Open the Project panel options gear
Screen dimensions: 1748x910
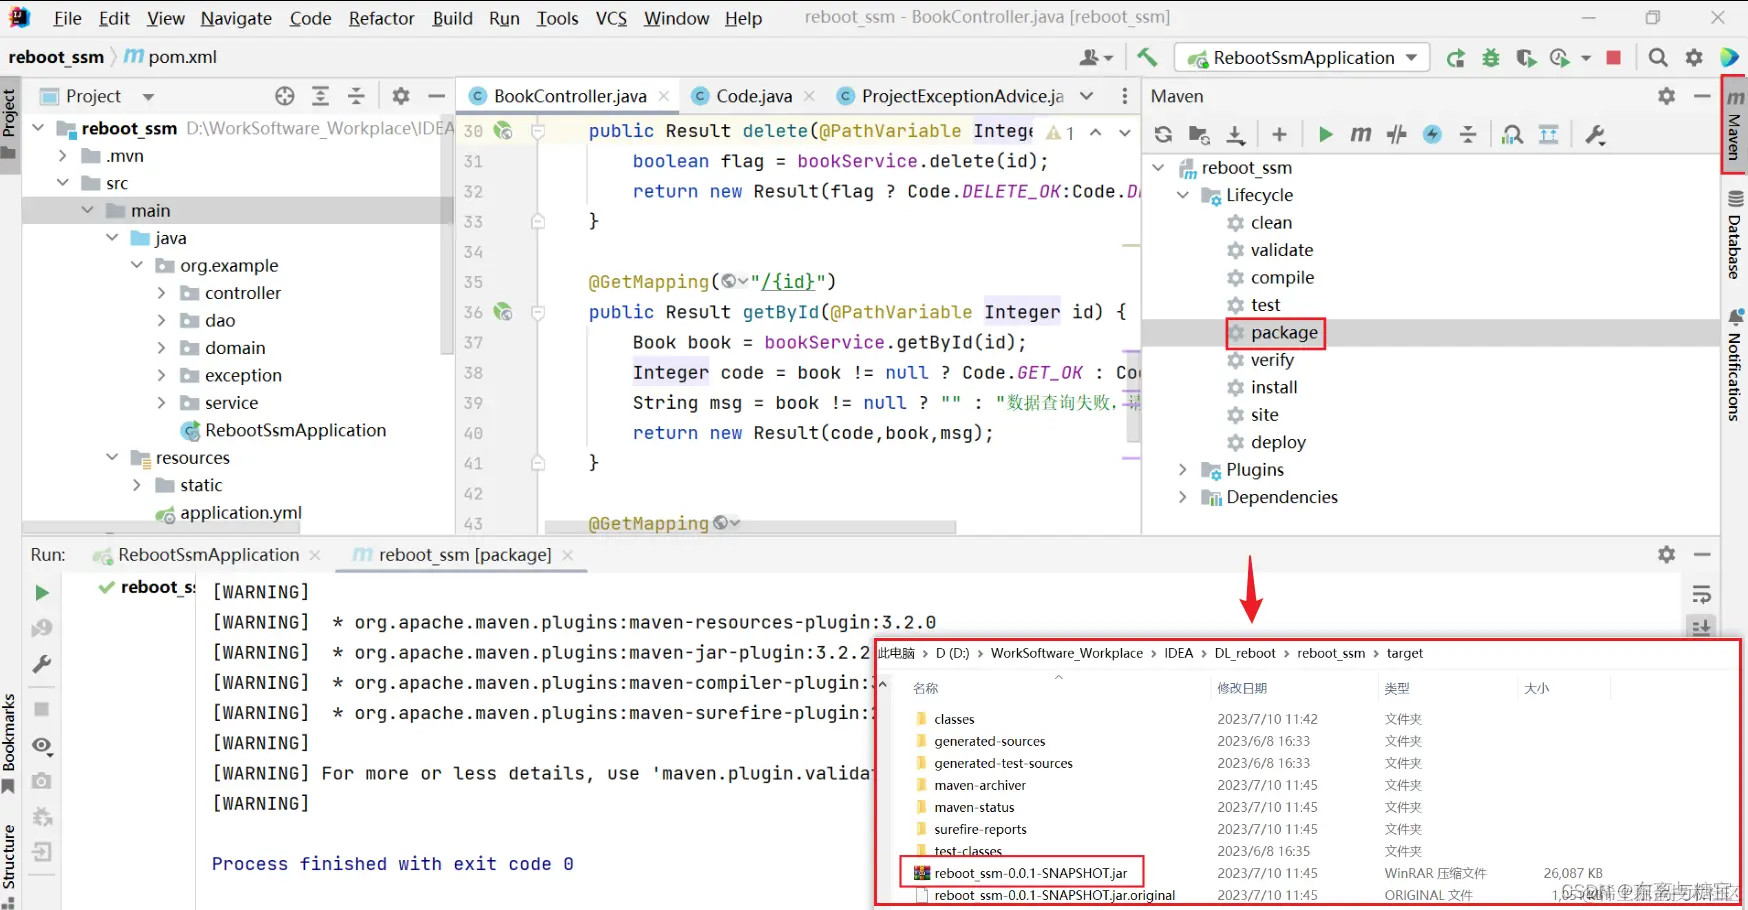point(401,96)
